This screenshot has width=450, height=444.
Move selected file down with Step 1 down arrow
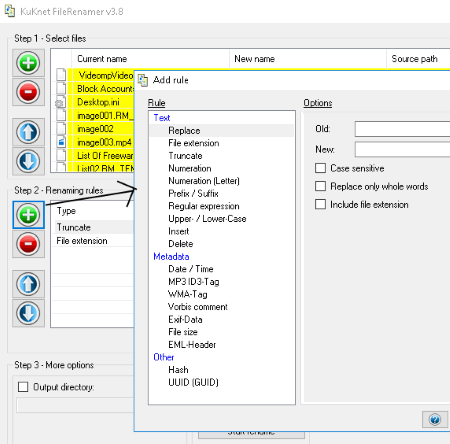pyautogui.click(x=28, y=161)
